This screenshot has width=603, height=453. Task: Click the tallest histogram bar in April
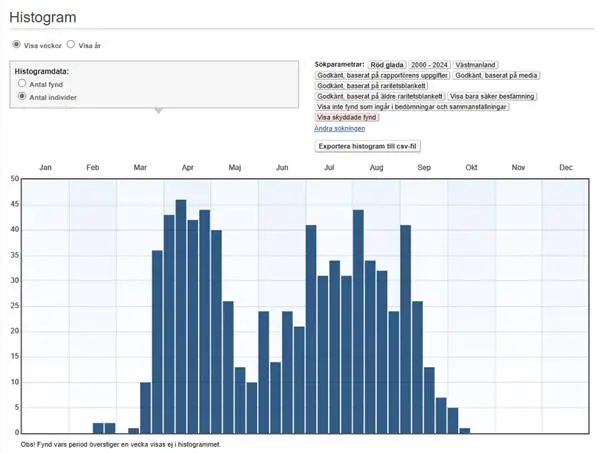(181, 315)
